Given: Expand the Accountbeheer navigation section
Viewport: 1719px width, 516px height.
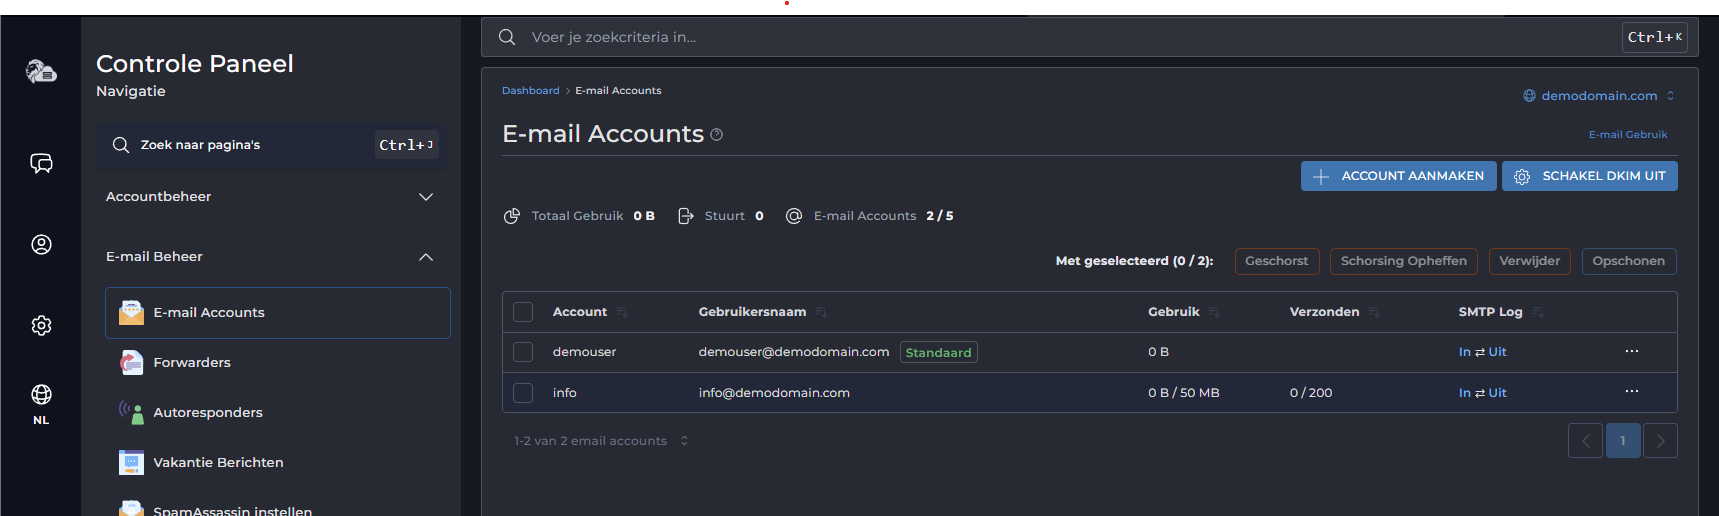Looking at the screenshot, I should tap(270, 197).
